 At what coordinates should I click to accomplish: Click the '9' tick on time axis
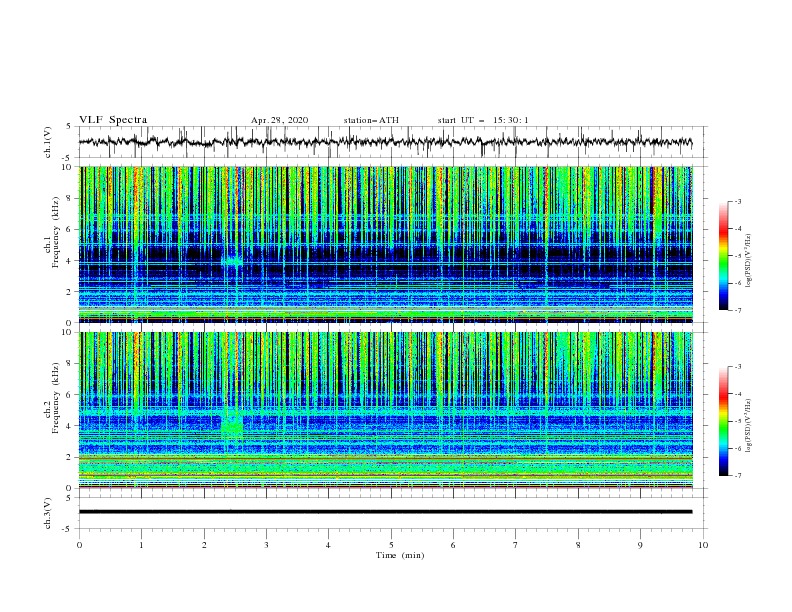pos(640,545)
